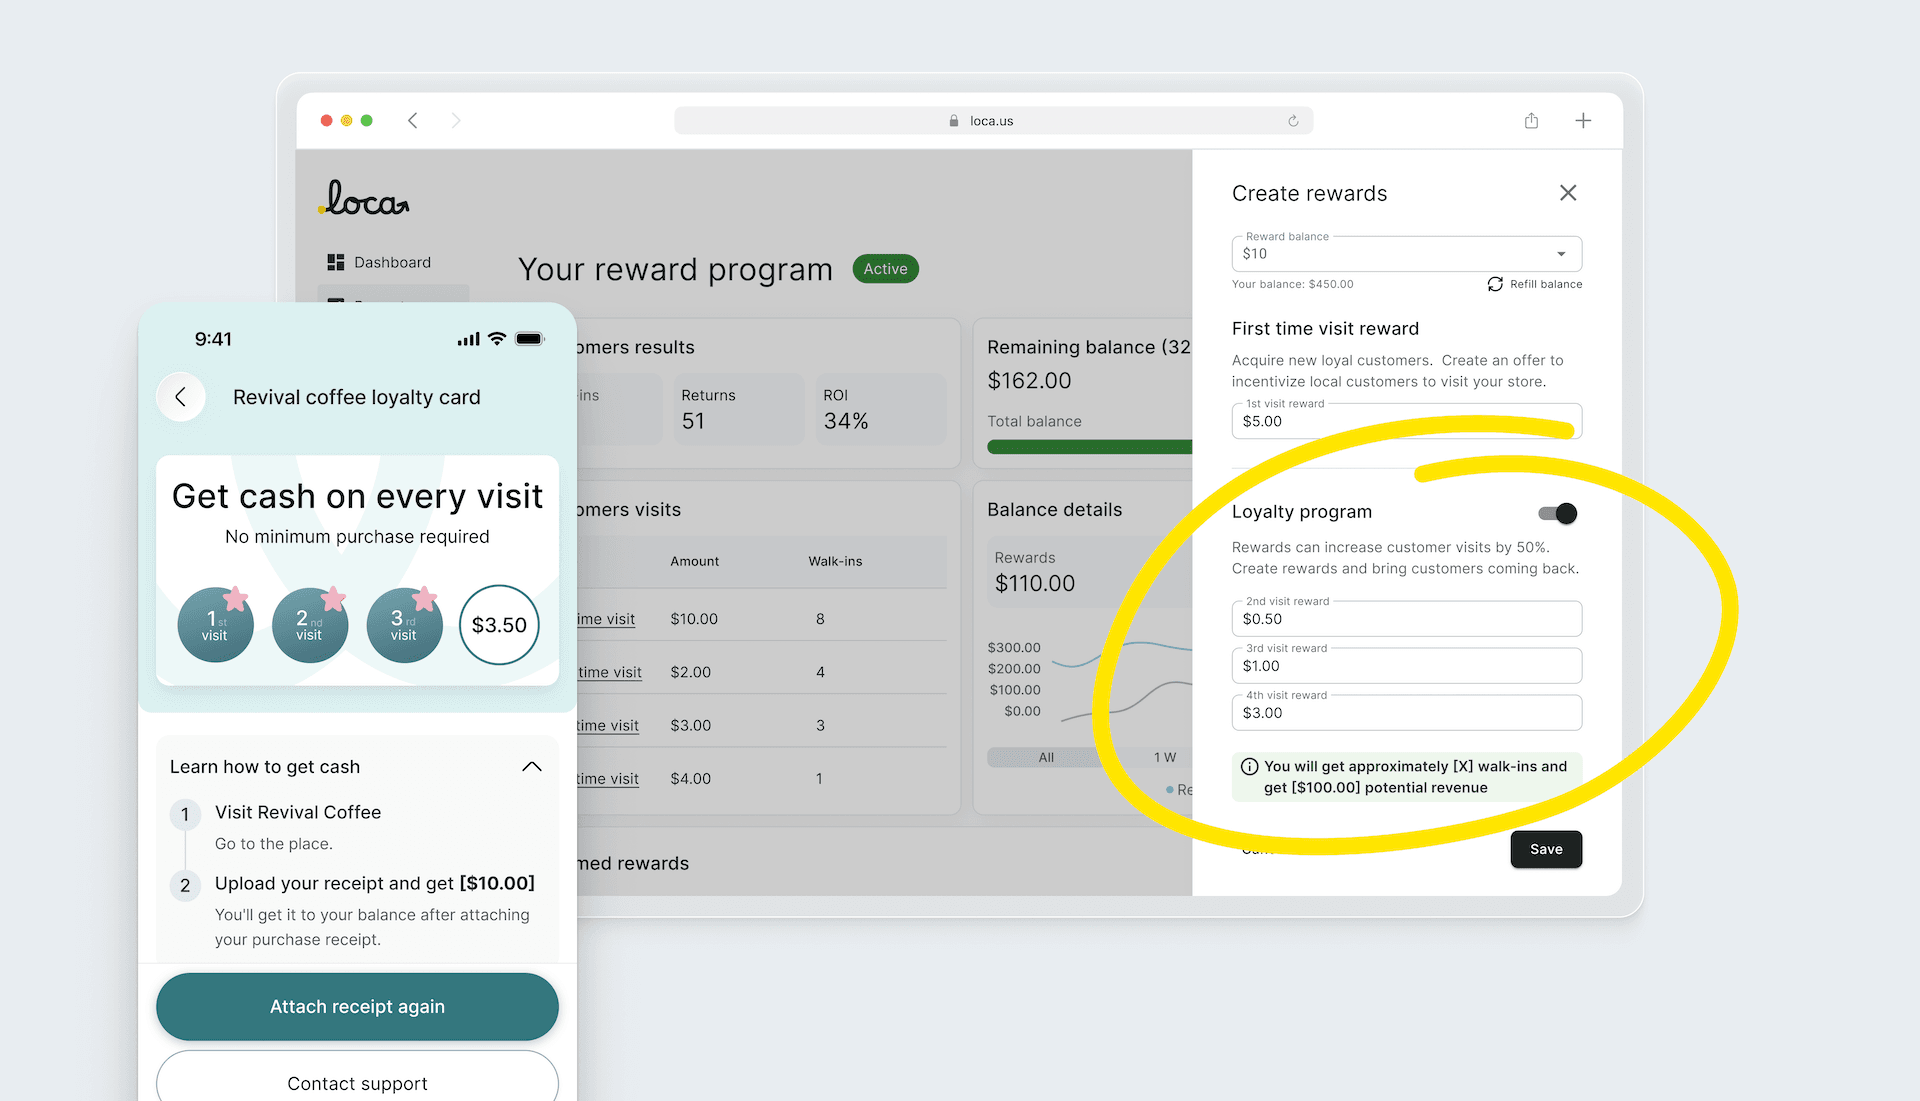The height and width of the screenshot is (1101, 1920).
Task: Tap the back button on loyalty card
Action: pyautogui.click(x=181, y=397)
